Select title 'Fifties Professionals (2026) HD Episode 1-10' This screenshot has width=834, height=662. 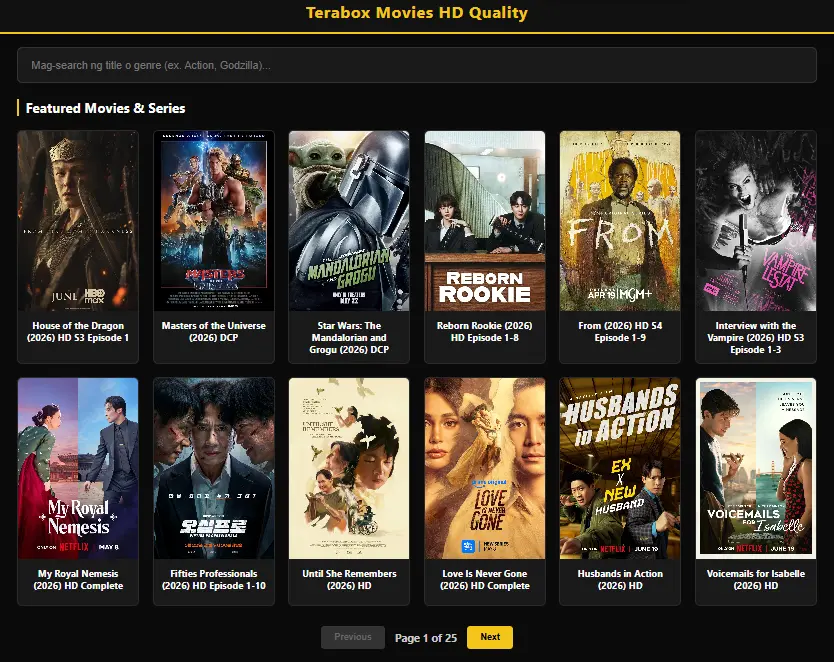pyautogui.click(x=214, y=580)
